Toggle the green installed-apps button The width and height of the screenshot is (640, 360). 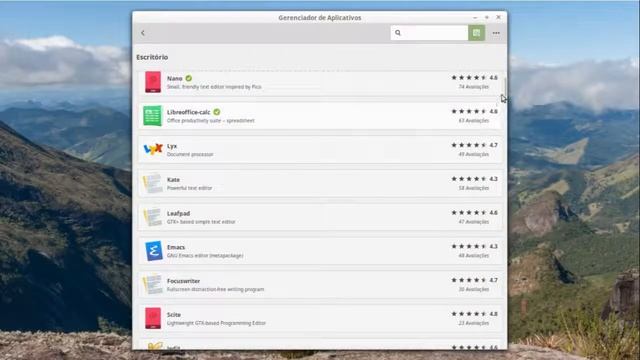tap(476, 33)
